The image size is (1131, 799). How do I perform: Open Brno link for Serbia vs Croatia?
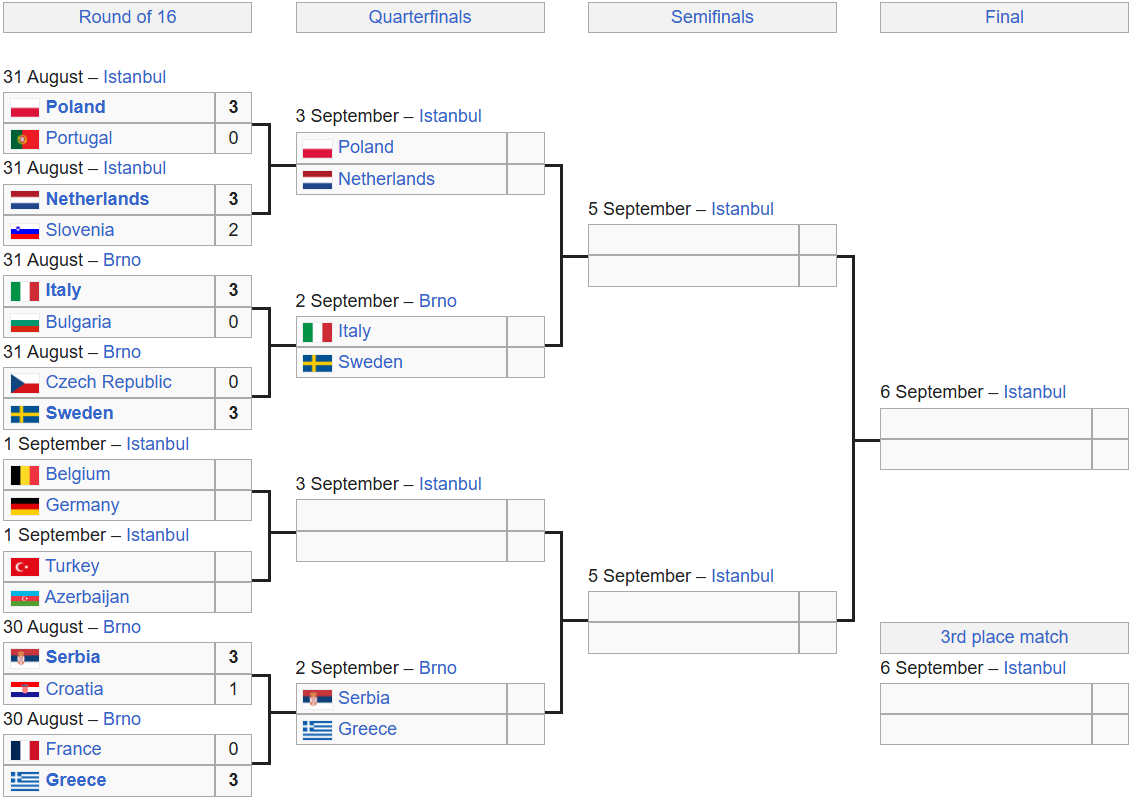(x=122, y=627)
